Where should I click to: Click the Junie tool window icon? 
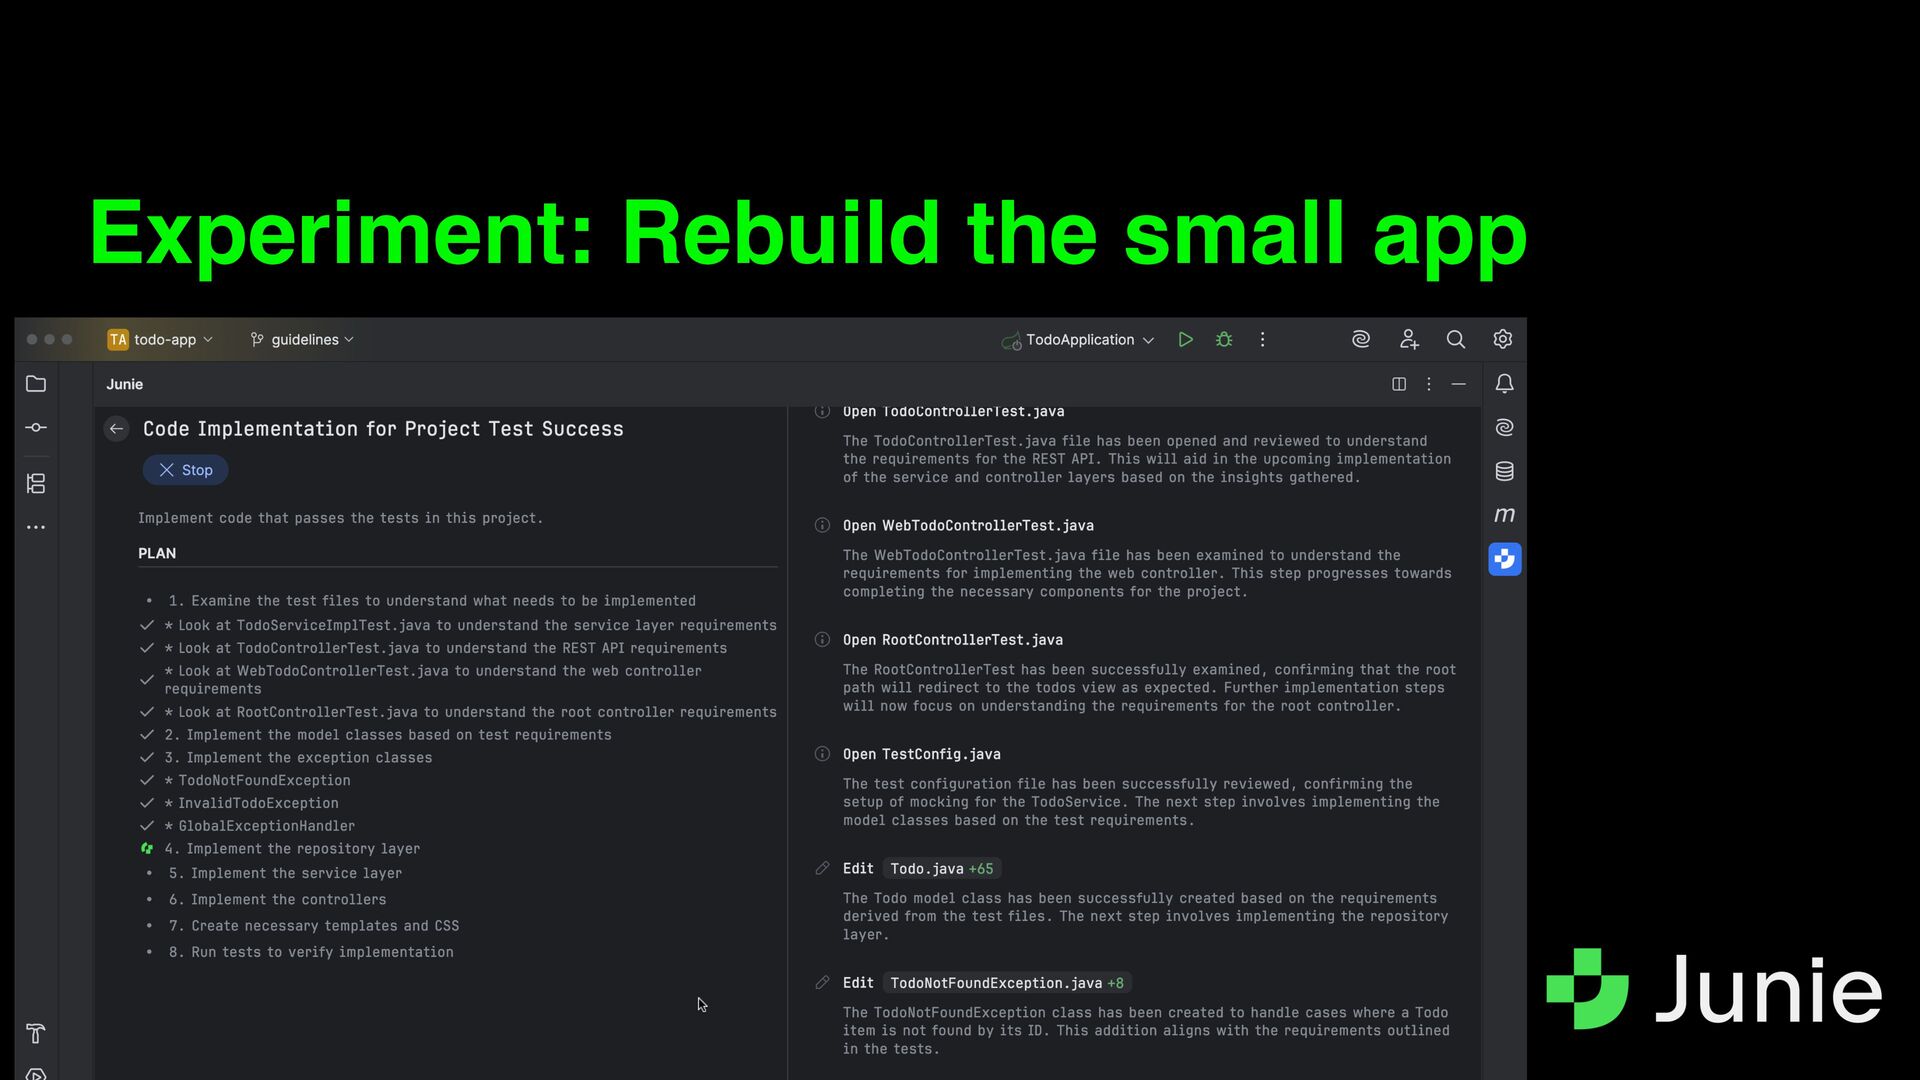pos(1504,559)
